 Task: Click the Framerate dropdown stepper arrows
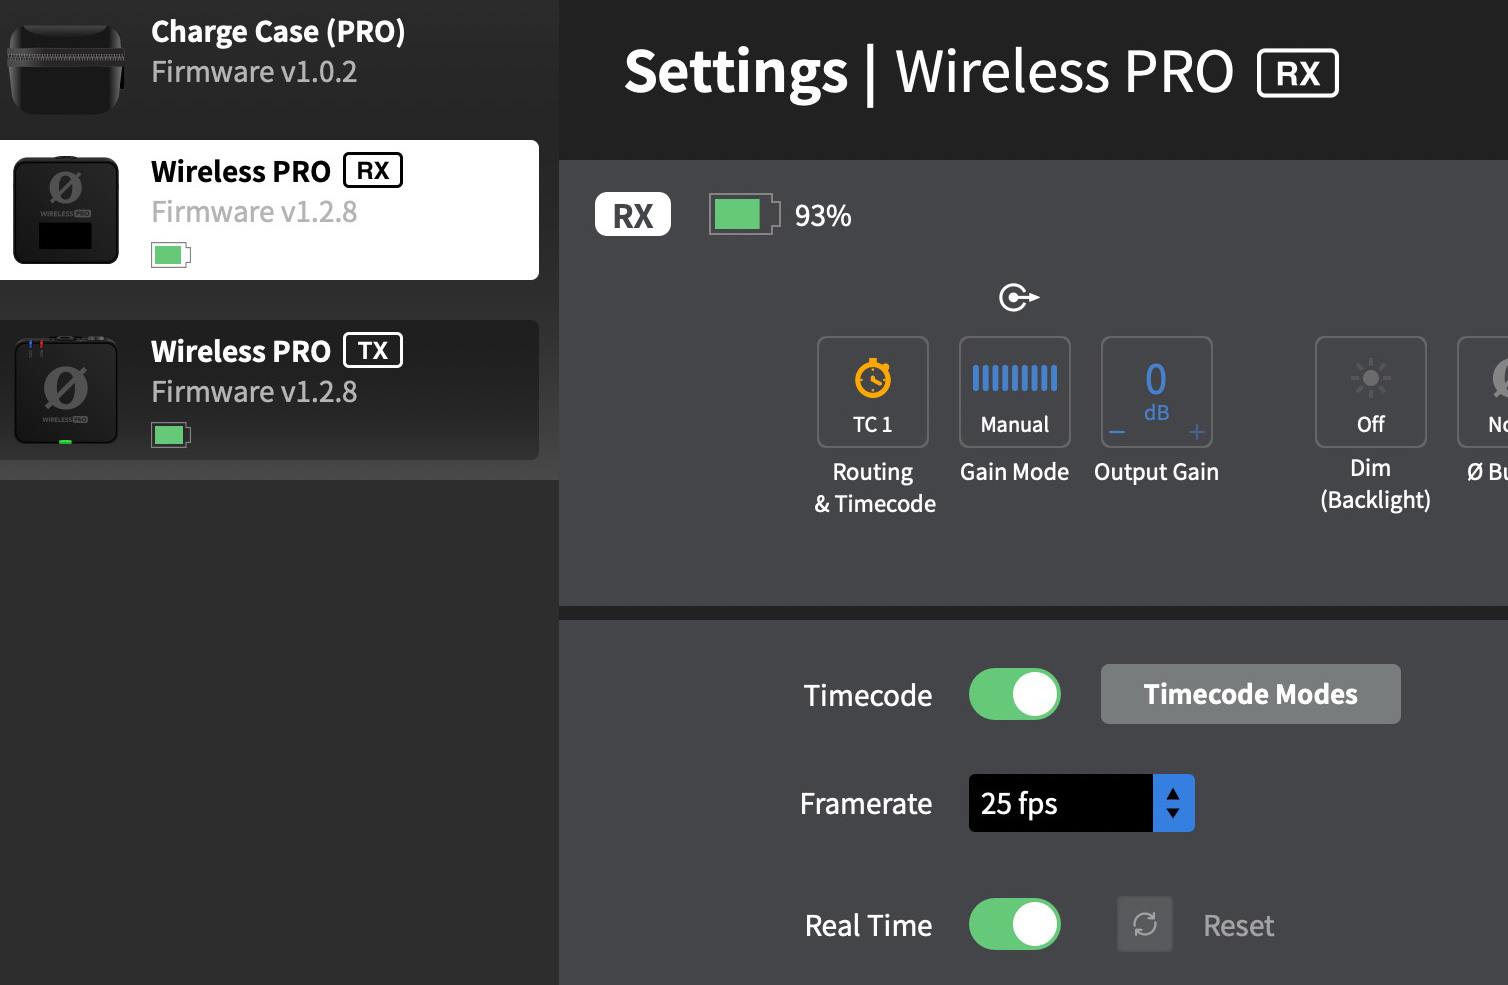click(x=1172, y=803)
